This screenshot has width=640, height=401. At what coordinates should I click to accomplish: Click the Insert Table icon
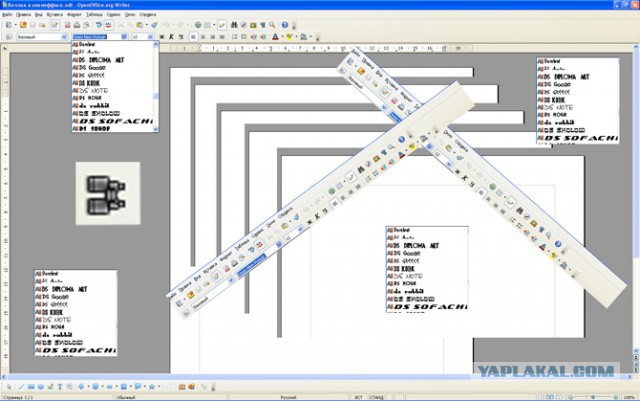207,25
